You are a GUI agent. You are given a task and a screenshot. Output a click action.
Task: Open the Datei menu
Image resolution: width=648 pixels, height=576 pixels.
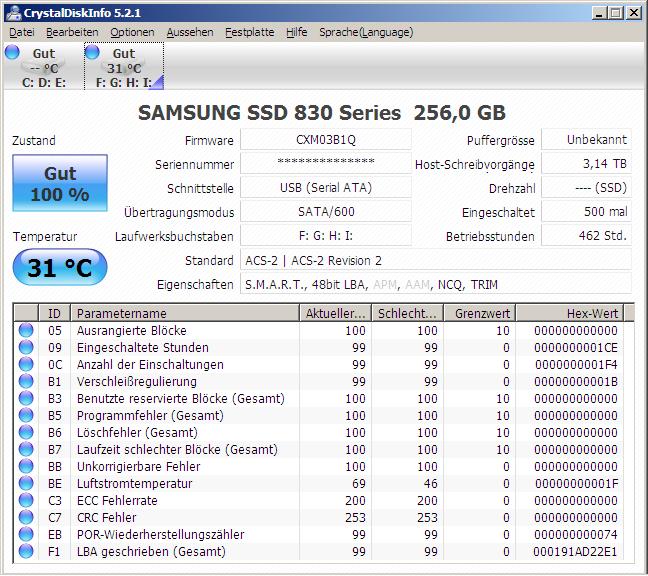click(21, 32)
